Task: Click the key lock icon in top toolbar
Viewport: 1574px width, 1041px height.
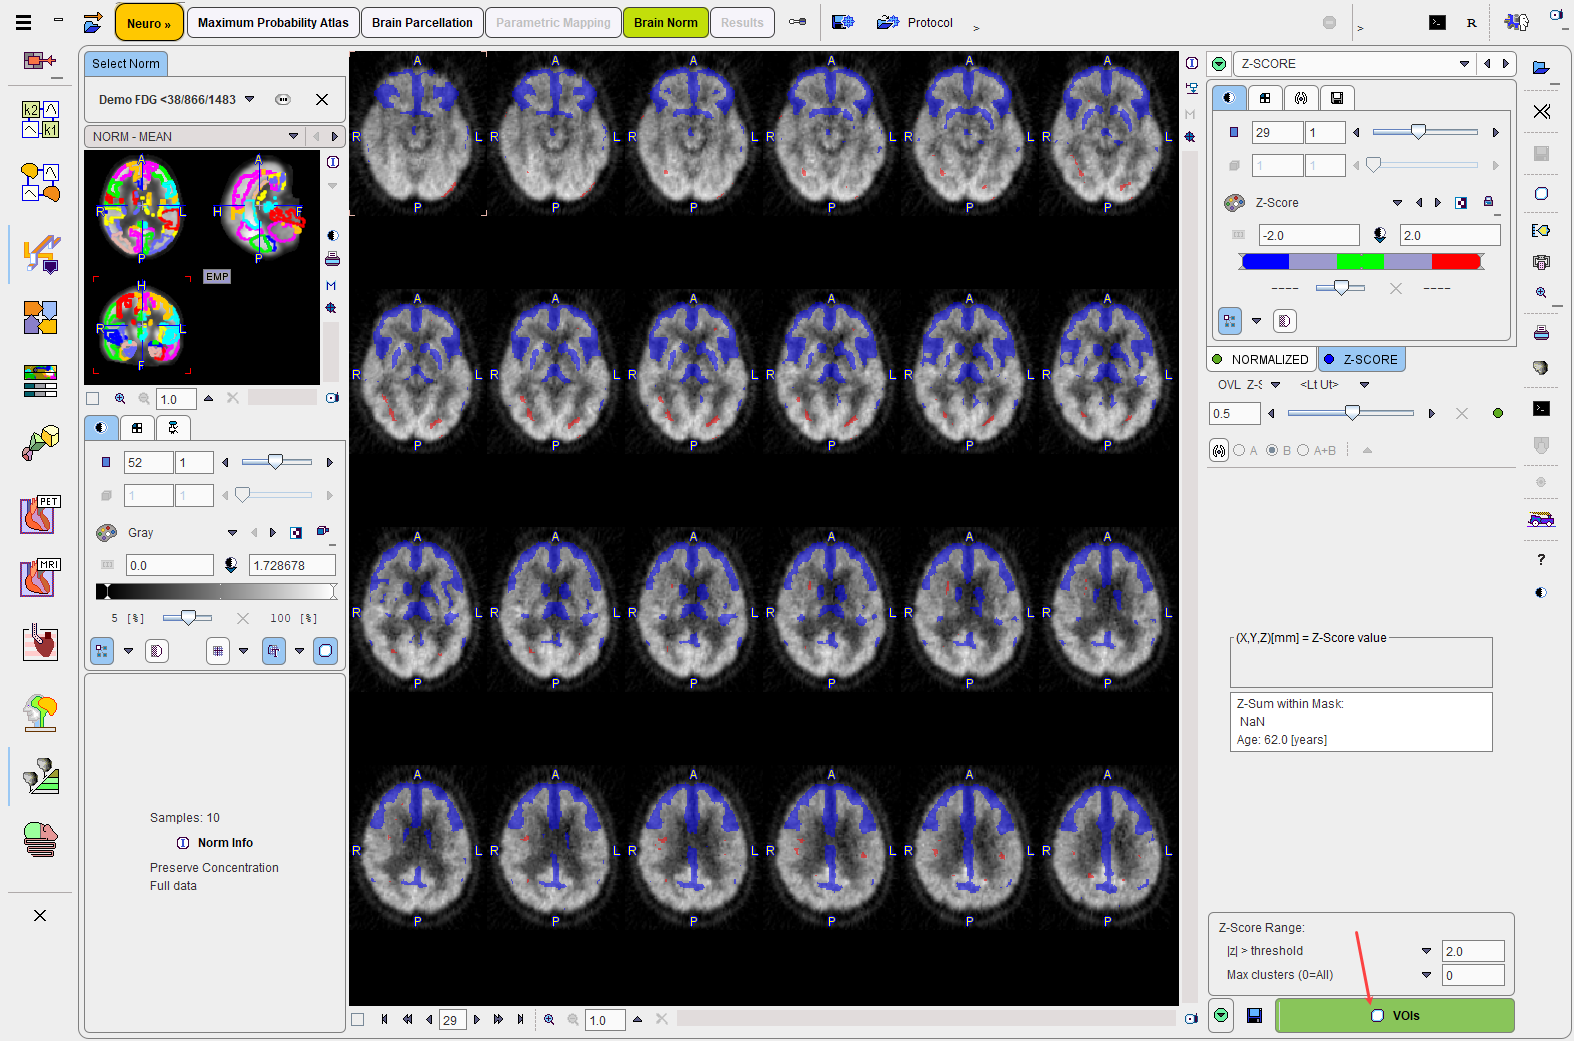Action: [797, 22]
